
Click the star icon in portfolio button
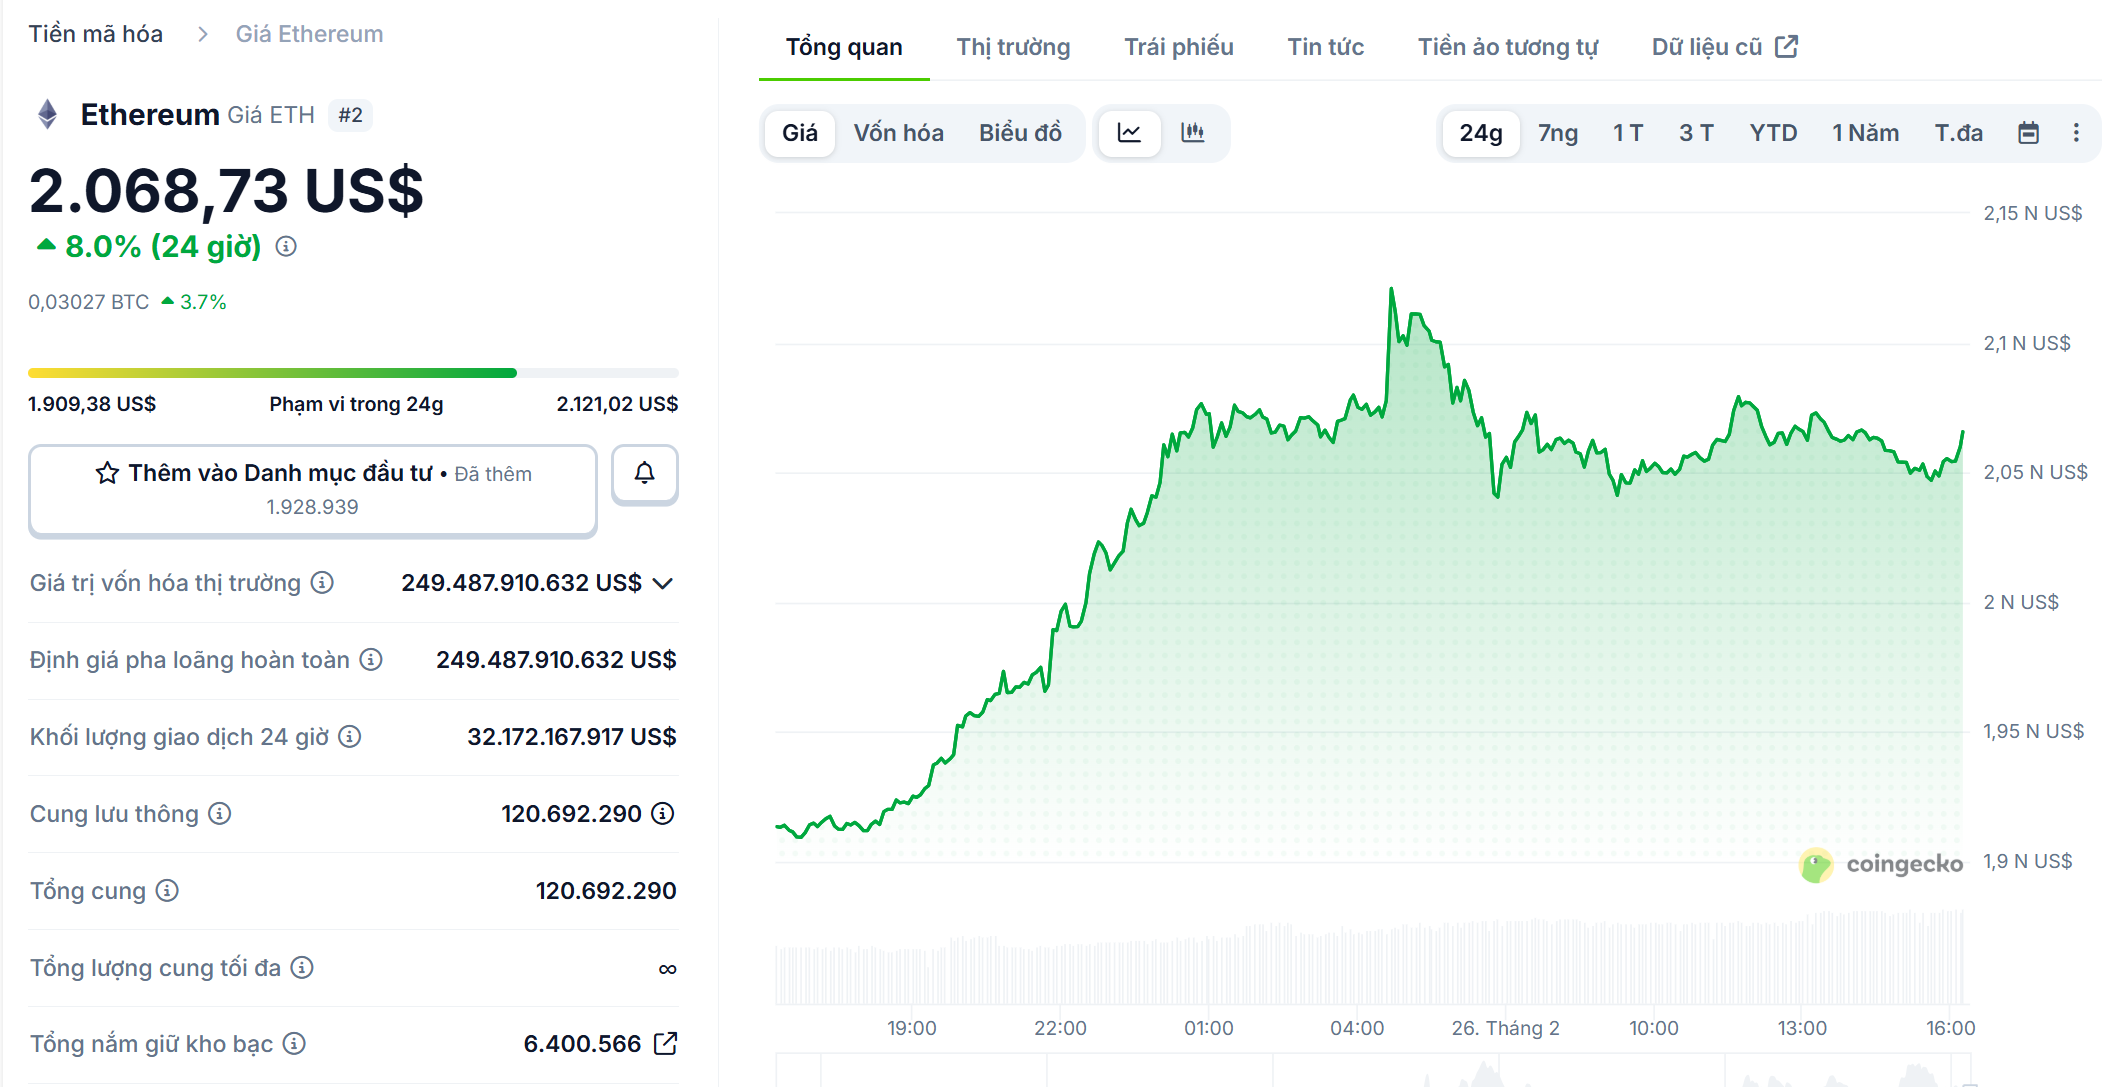[106, 473]
